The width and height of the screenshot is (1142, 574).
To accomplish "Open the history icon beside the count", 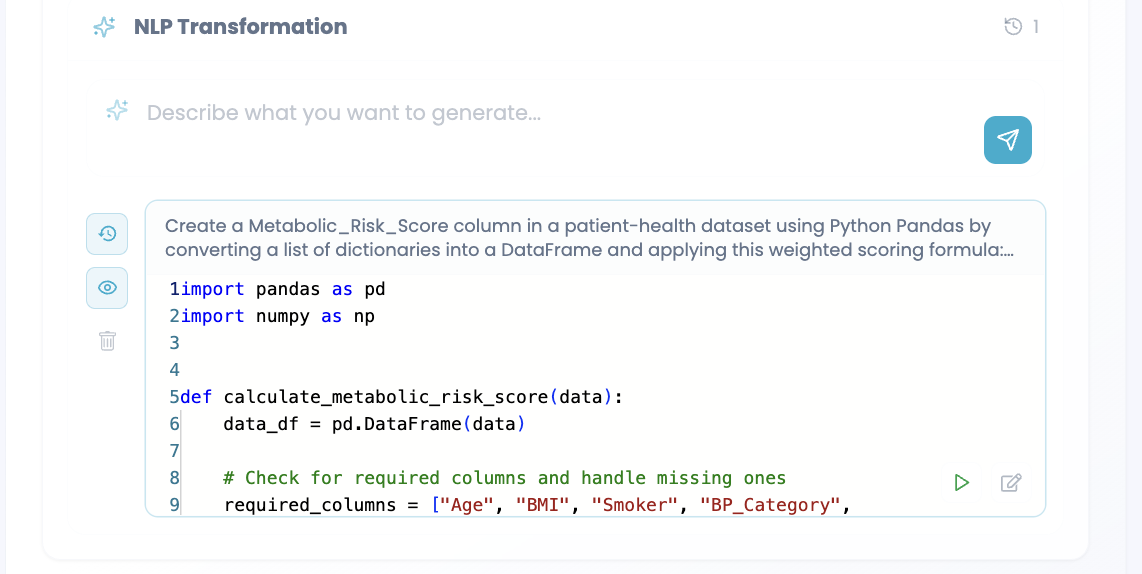I will [x=1013, y=27].
